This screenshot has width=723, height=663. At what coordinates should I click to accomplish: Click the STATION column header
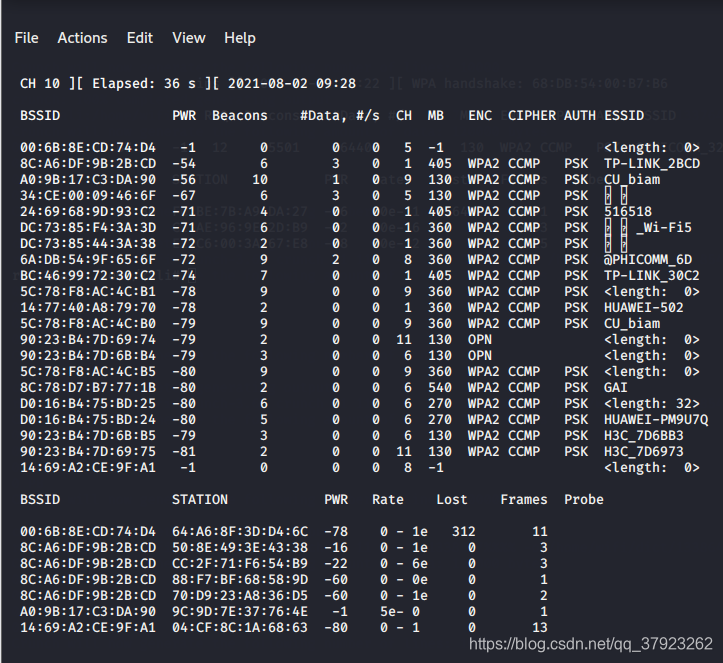click(x=200, y=500)
